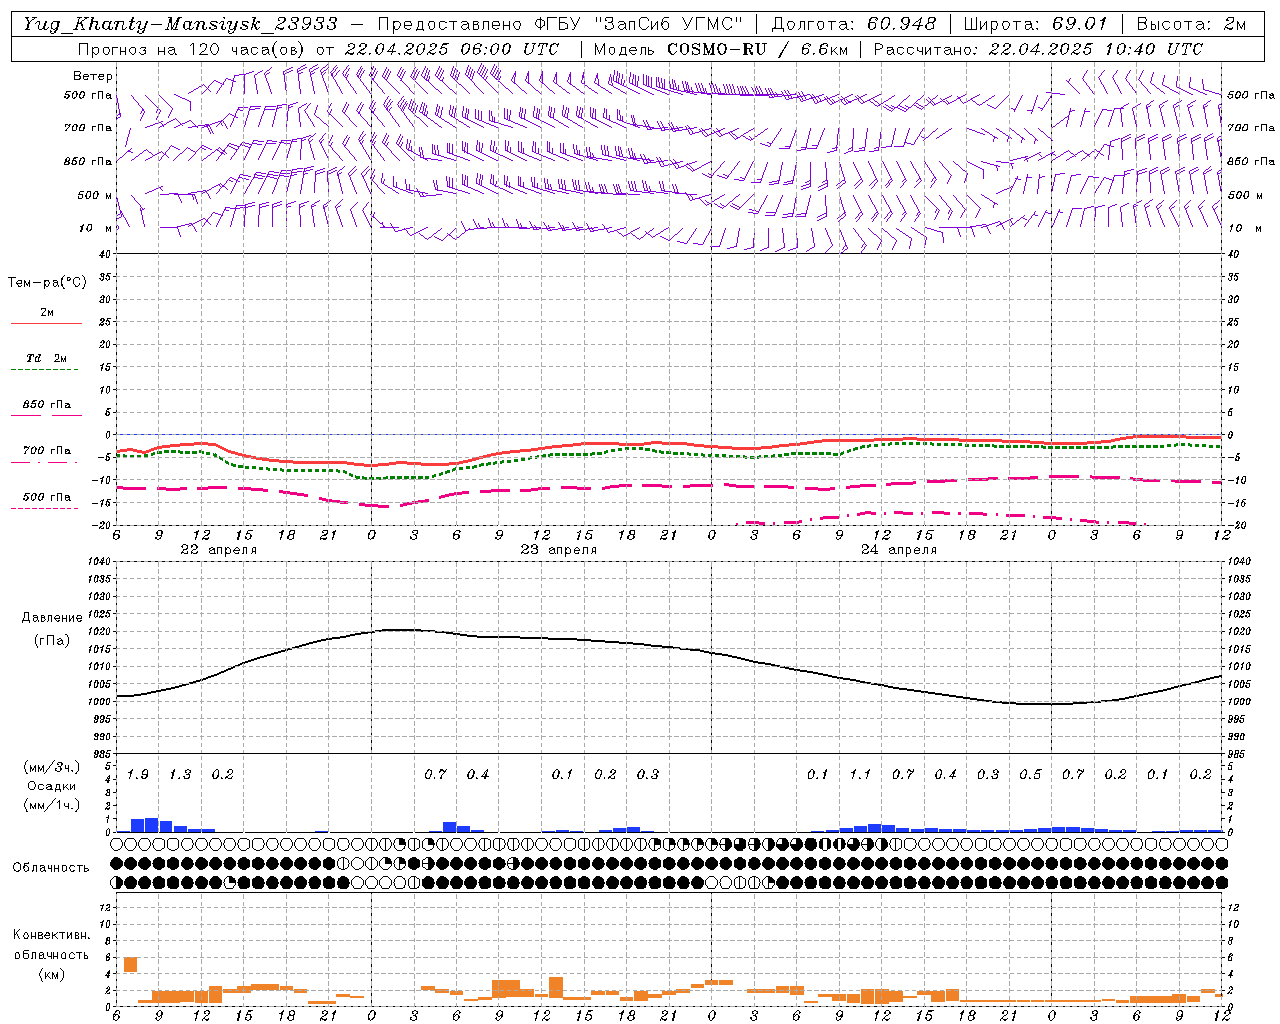
Task: Click the Ветер wind panel label
Action: click(93, 76)
